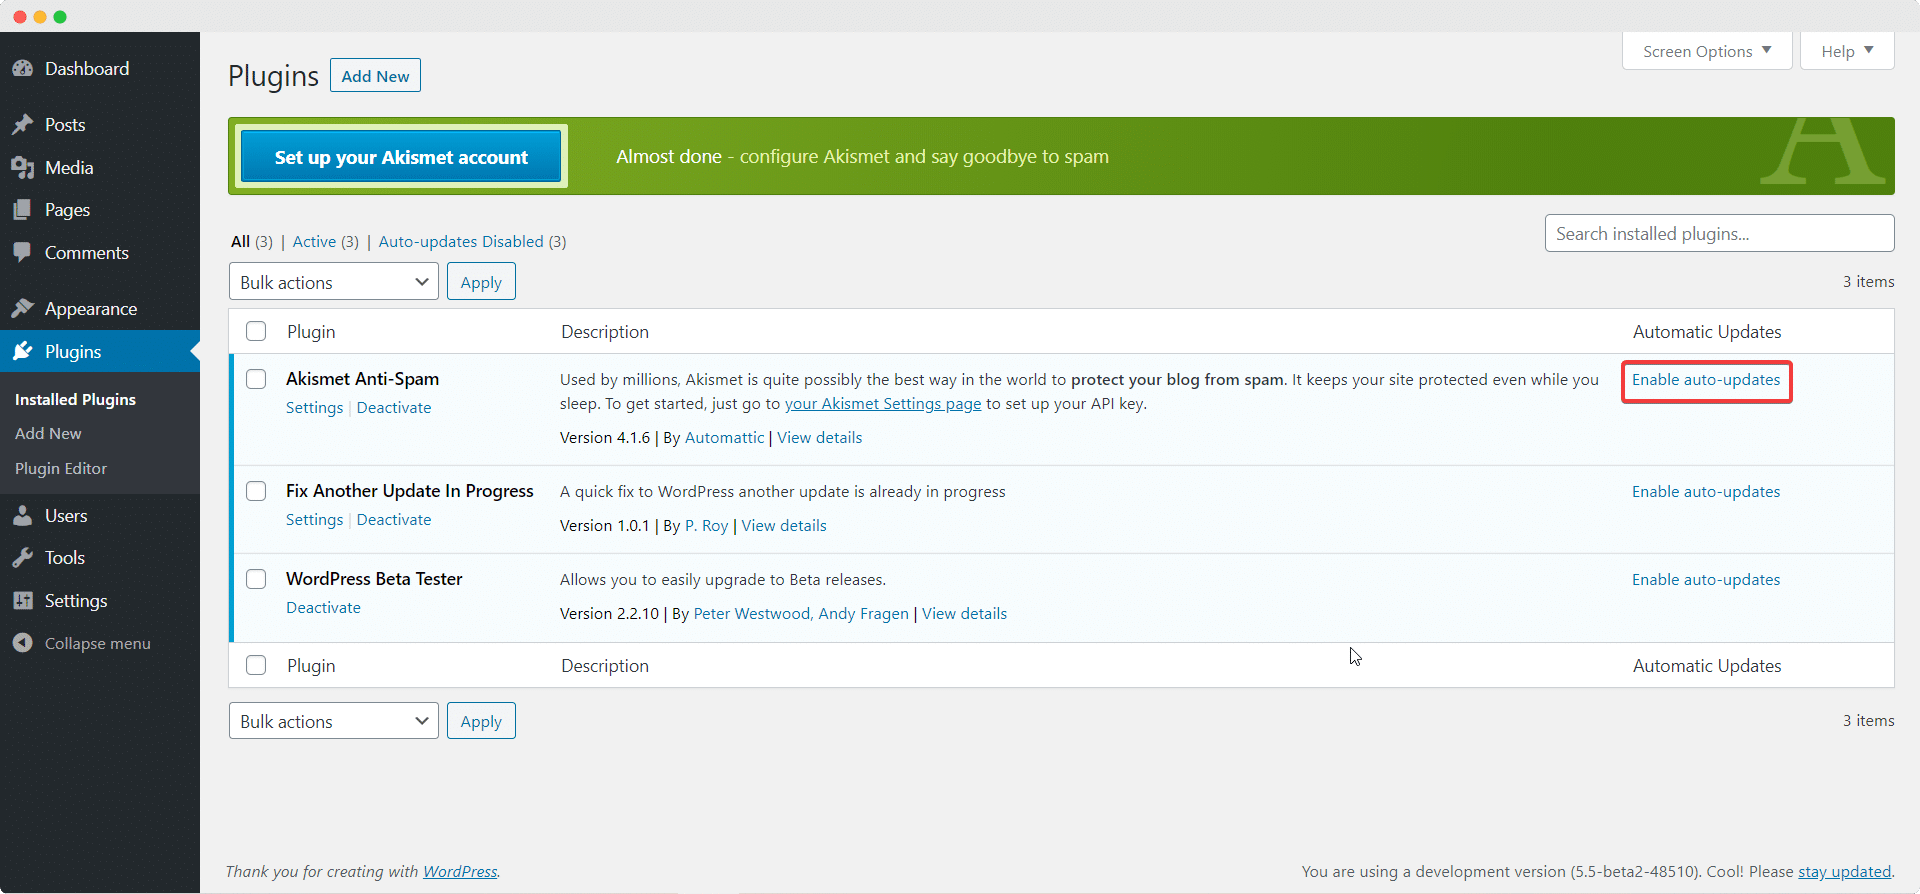Deactivate Fix Another Update In Progress
The image size is (1920, 894).
394,520
